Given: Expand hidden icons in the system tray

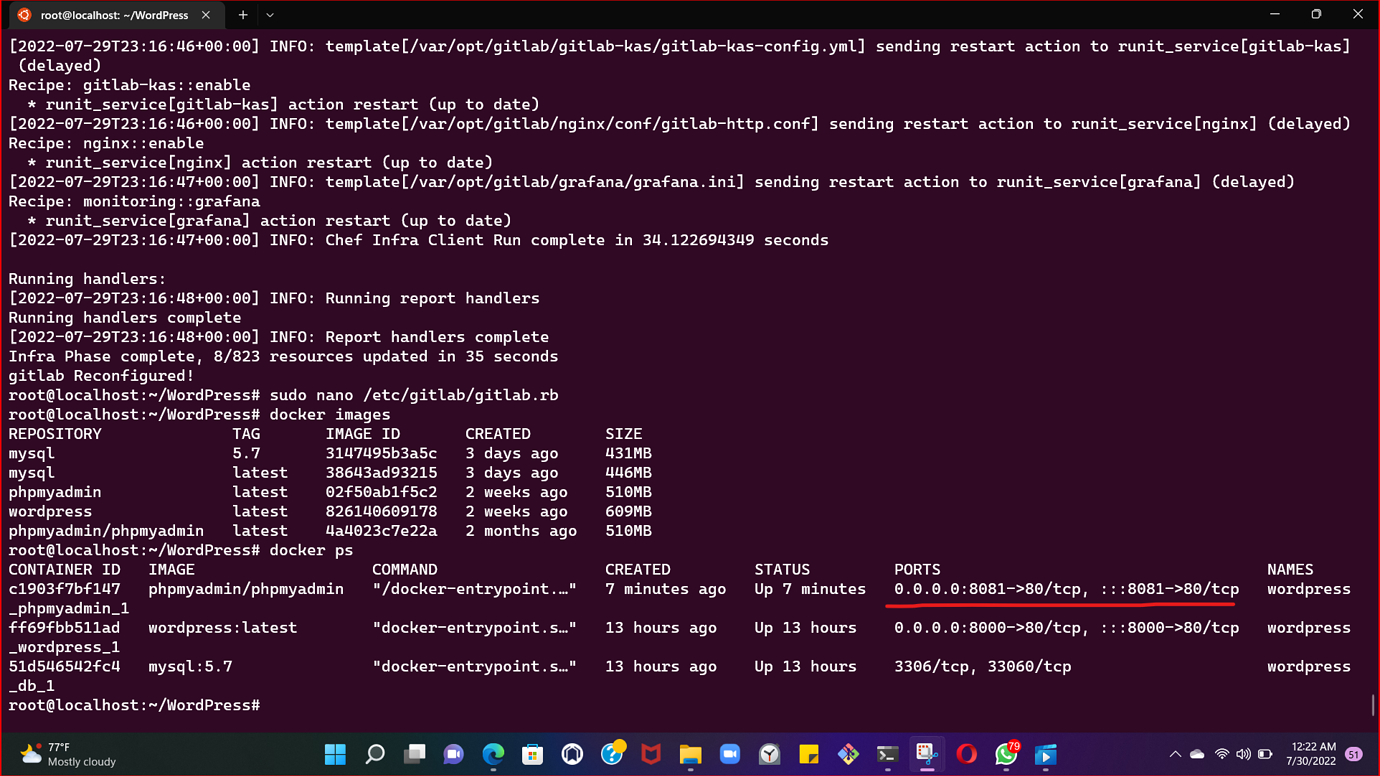Looking at the screenshot, I should [x=1175, y=756].
